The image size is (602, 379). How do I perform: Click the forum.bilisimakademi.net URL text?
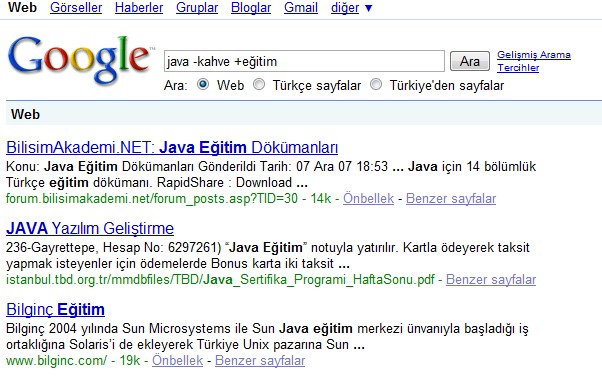tap(152, 199)
